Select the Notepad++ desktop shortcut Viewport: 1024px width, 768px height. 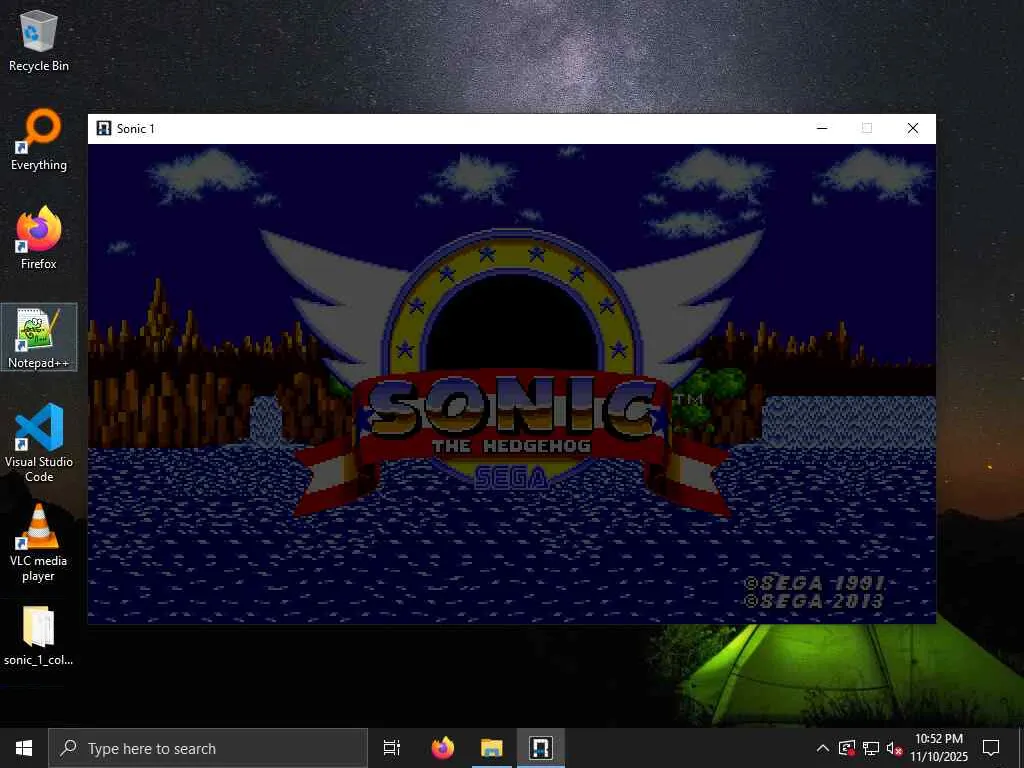[x=39, y=338]
